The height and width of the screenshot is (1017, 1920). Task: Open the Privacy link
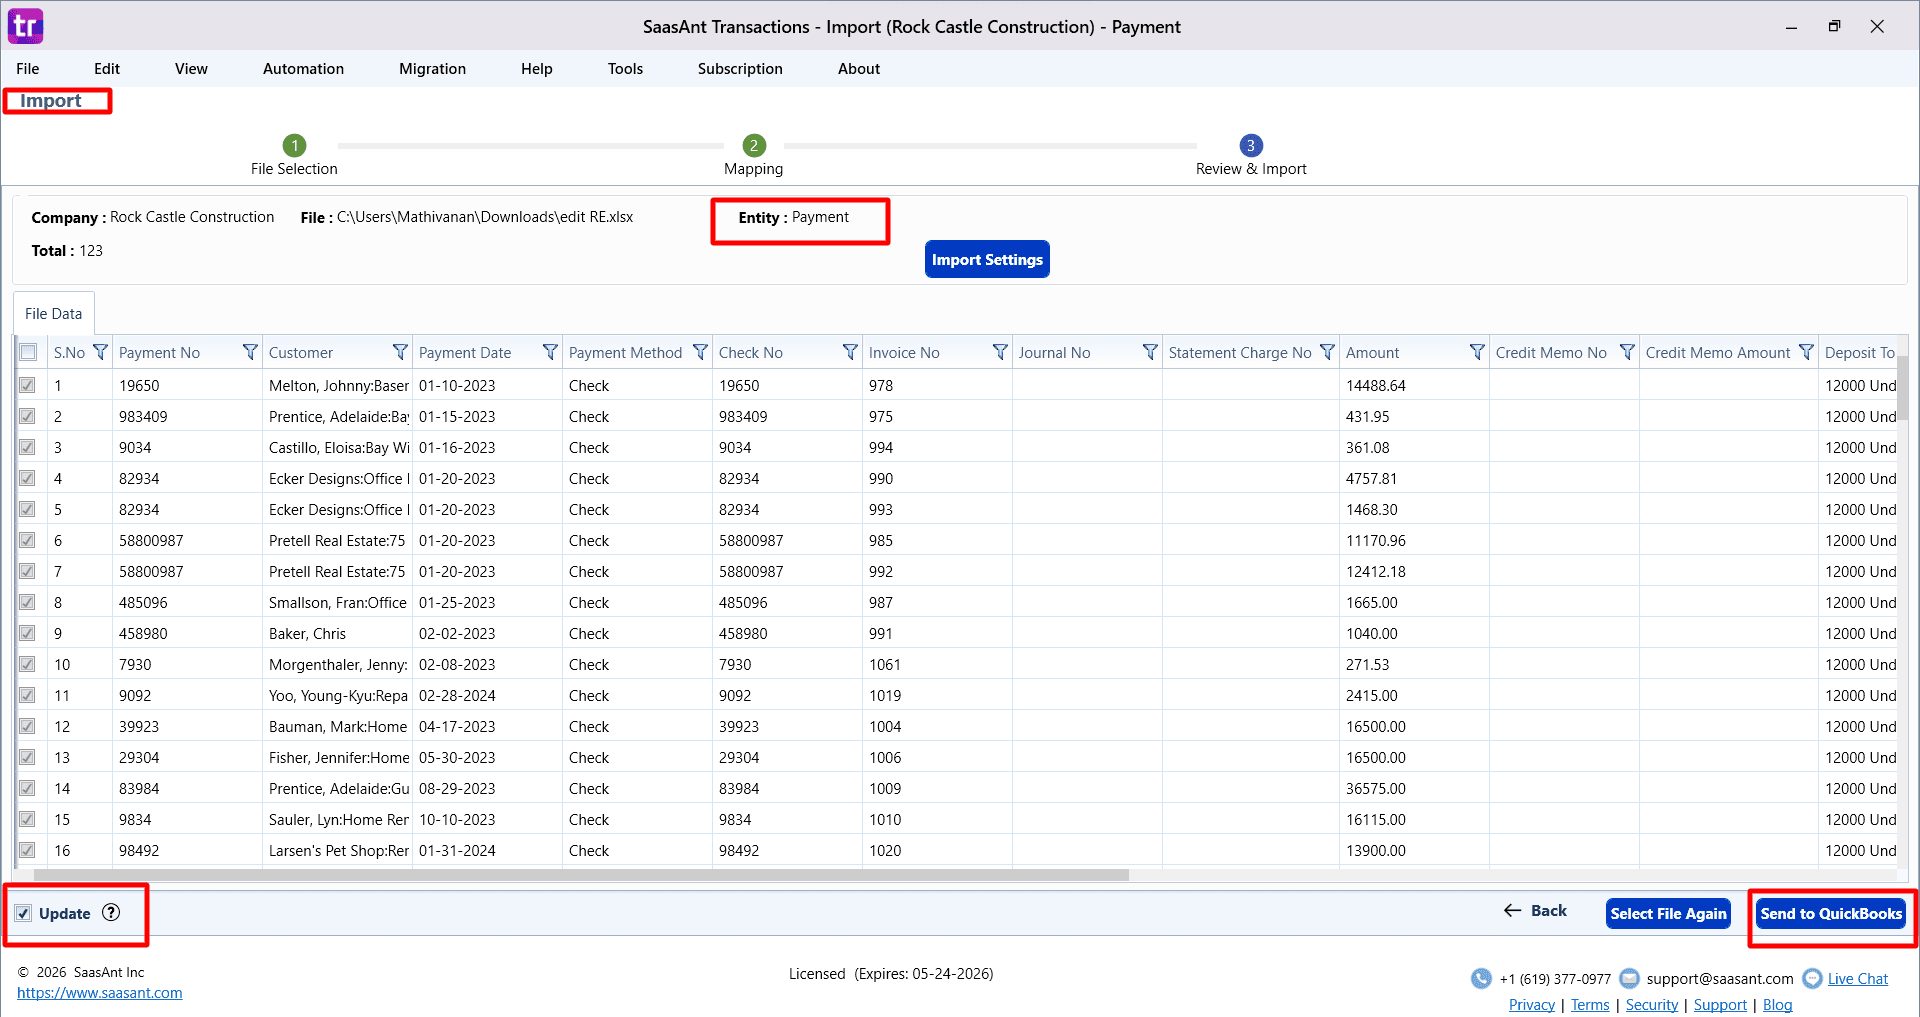[x=1532, y=1004]
